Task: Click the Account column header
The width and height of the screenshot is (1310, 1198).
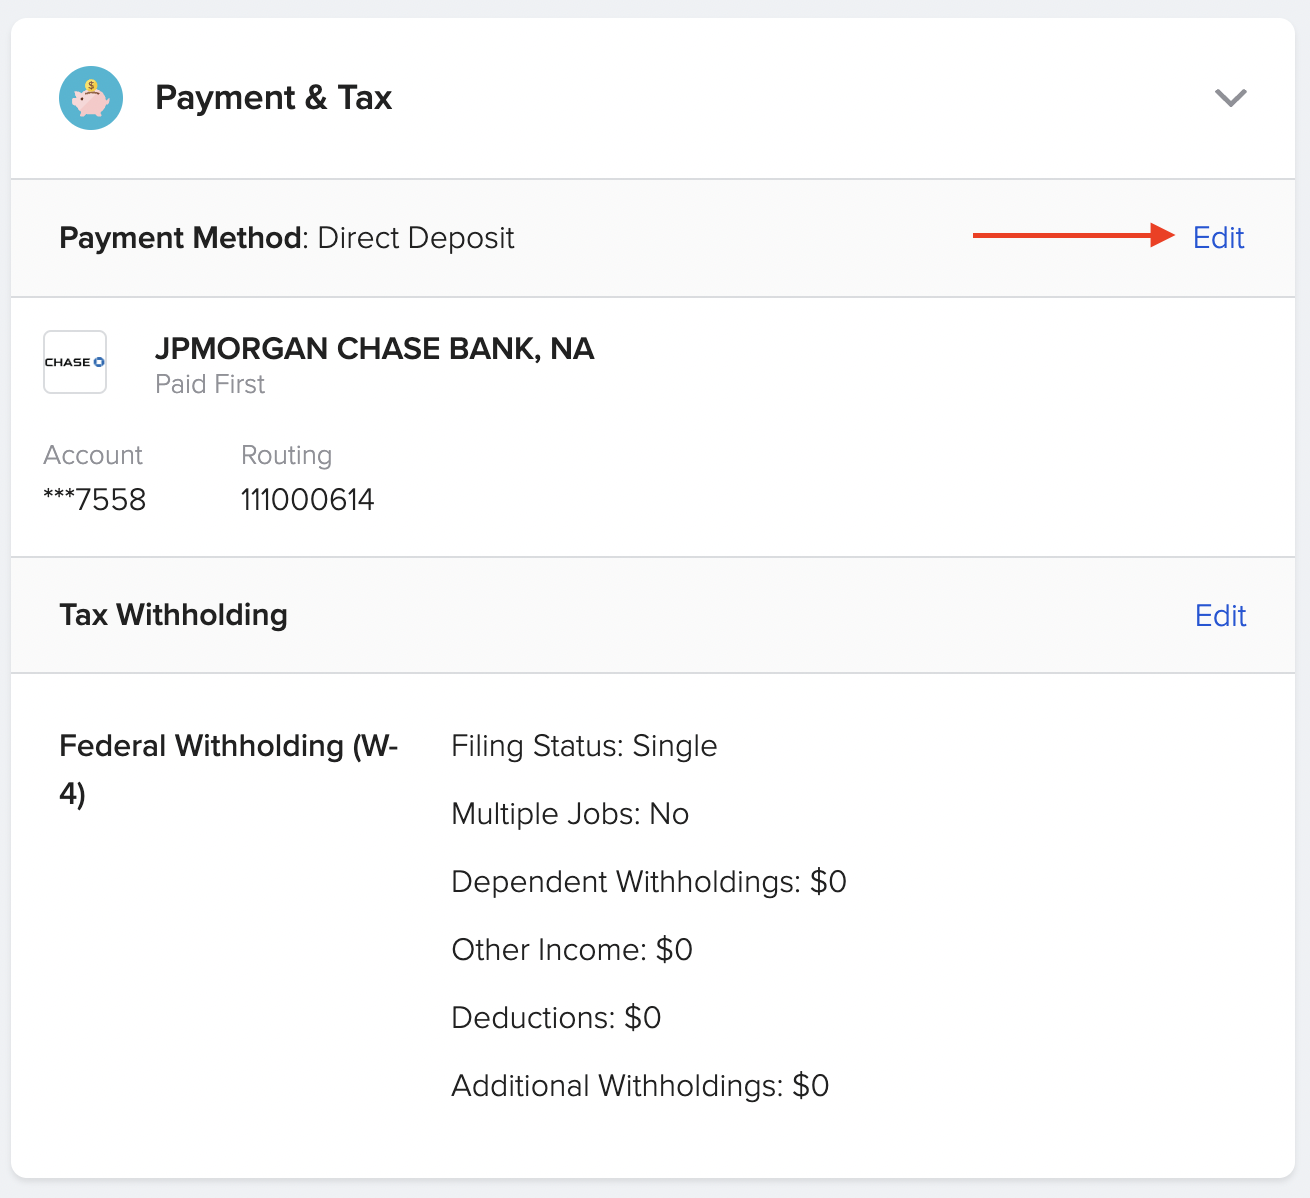Action: (x=92, y=455)
